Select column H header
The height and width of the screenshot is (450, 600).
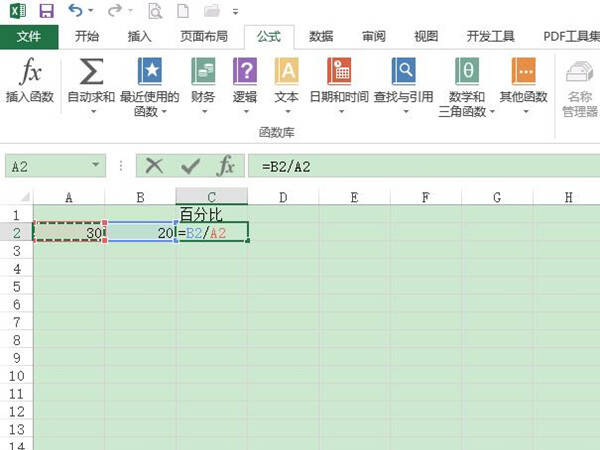pyautogui.click(x=567, y=197)
